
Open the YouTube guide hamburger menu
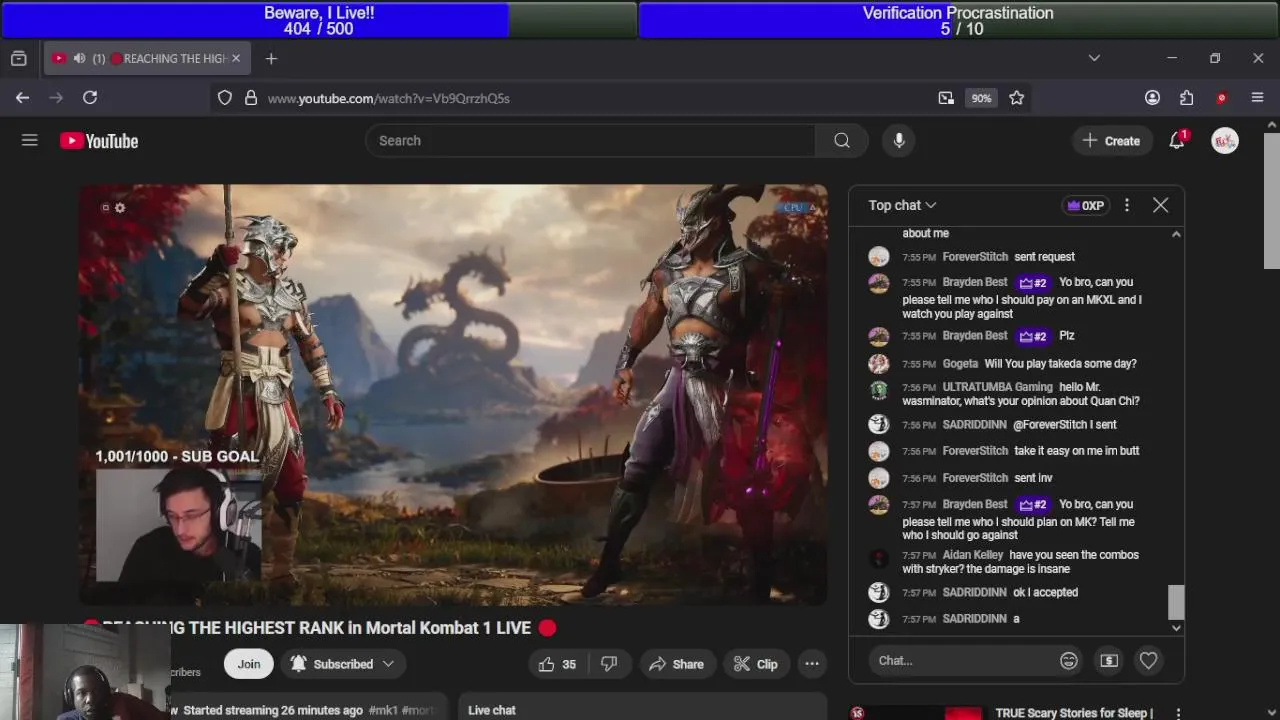30,140
